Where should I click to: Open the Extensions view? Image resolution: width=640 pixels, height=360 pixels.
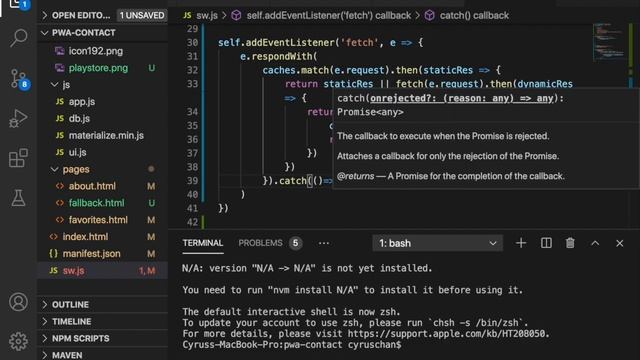coord(18,158)
